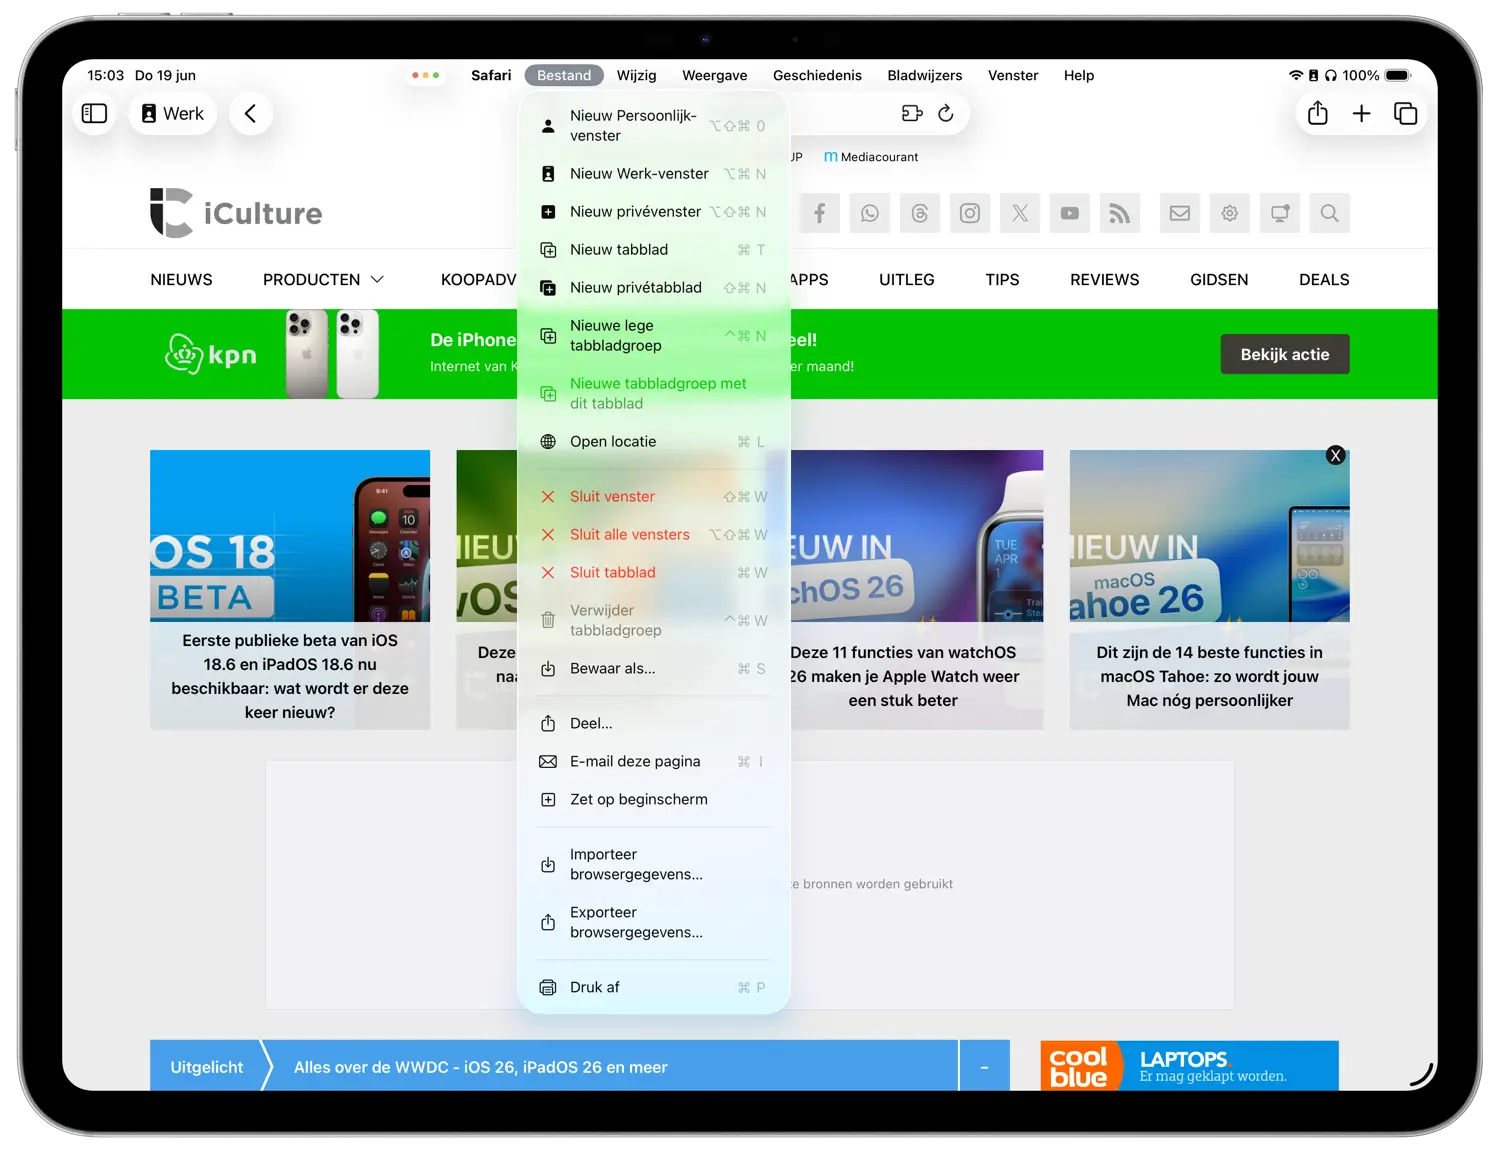Open the Wijzig menu
The width and height of the screenshot is (1500, 1150).
(x=636, y=75)
